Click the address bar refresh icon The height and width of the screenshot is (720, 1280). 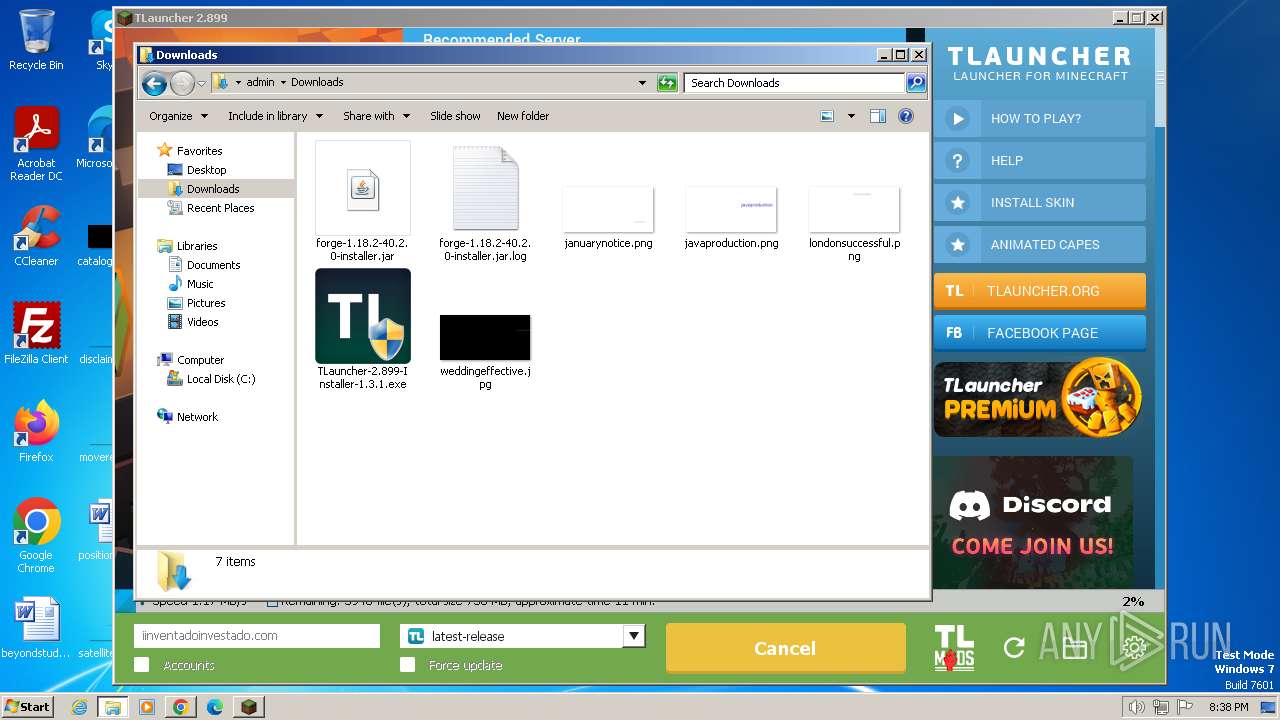click(x=667, y=83)
